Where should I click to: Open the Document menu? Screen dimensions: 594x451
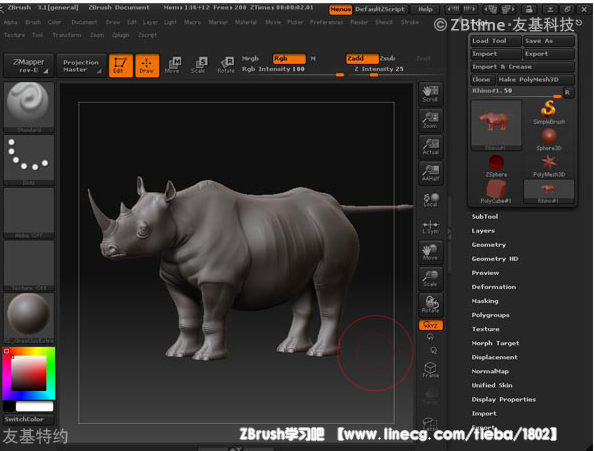click(x=84, y=22)
